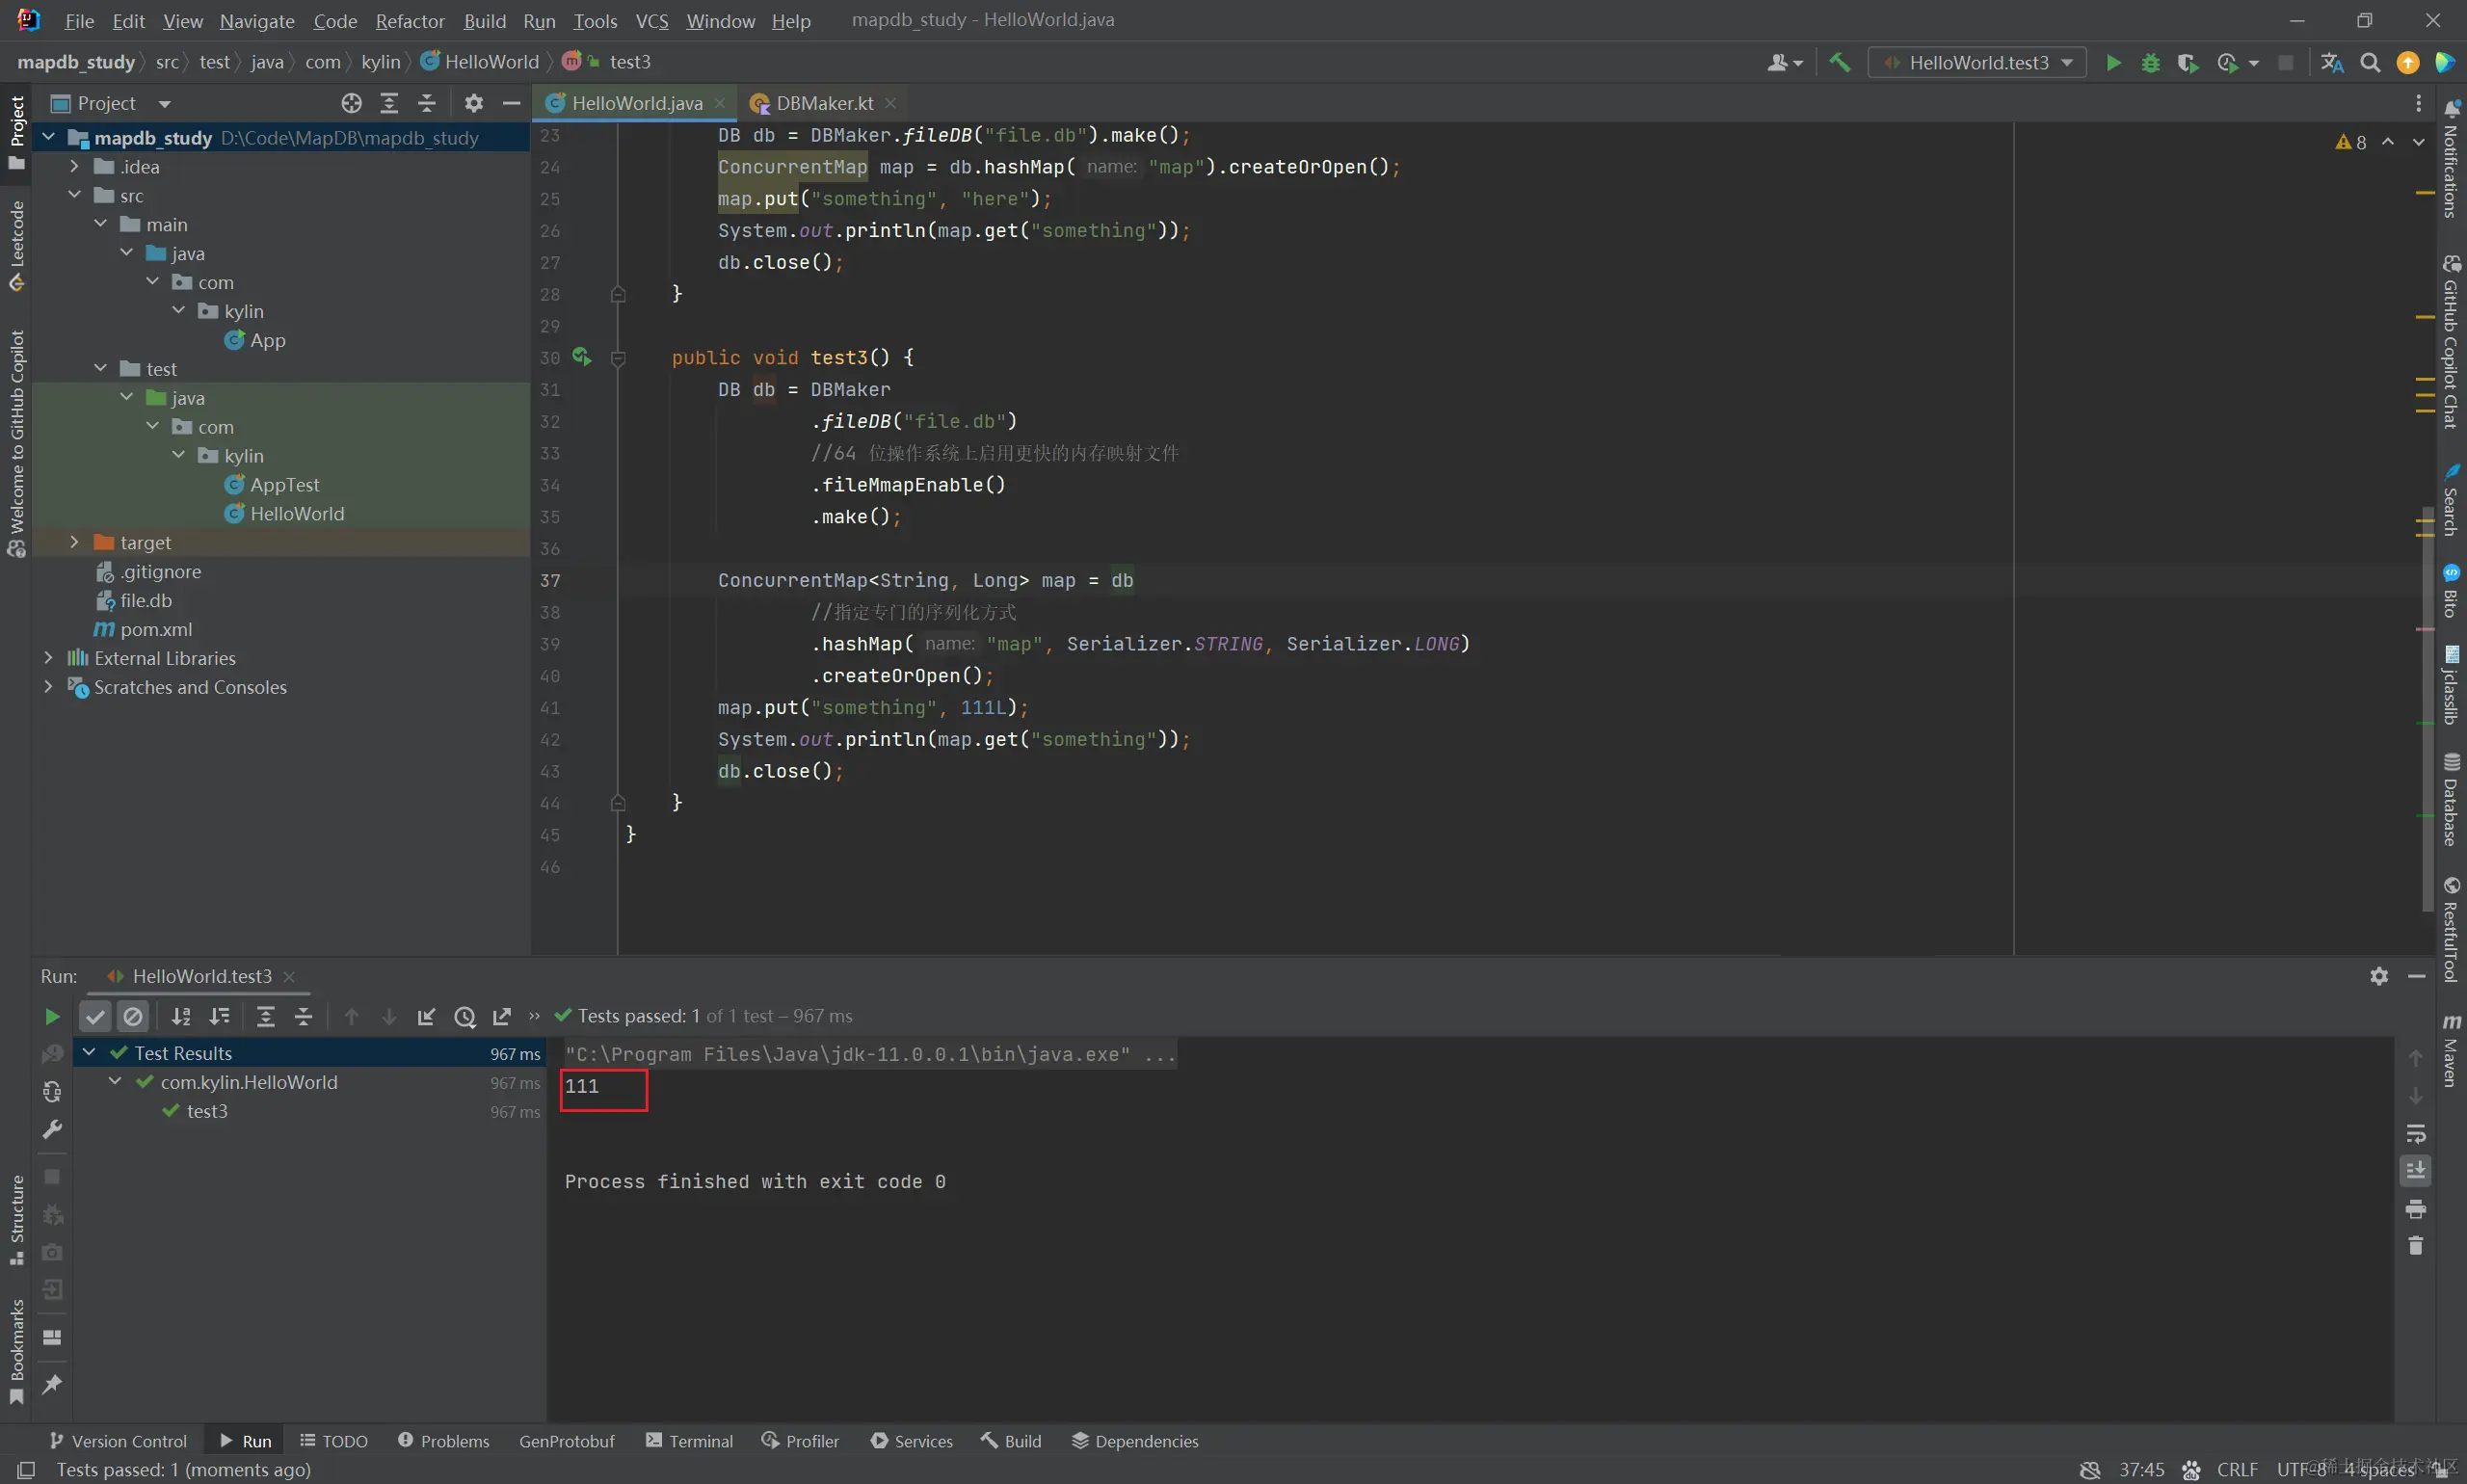Open Problems tool window button
Image resolution: width=2467 pixels, height=1484 pixels.
pos(443,1441)
